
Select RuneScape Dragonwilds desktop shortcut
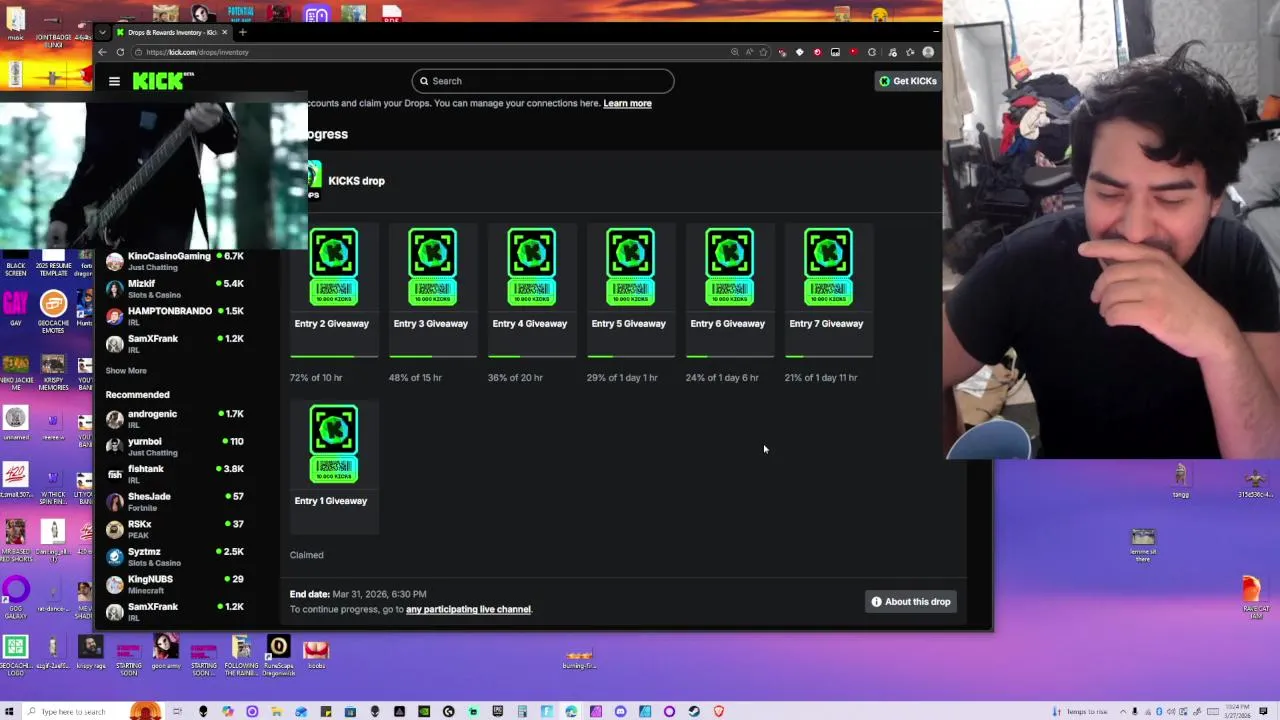coord(278,656)
